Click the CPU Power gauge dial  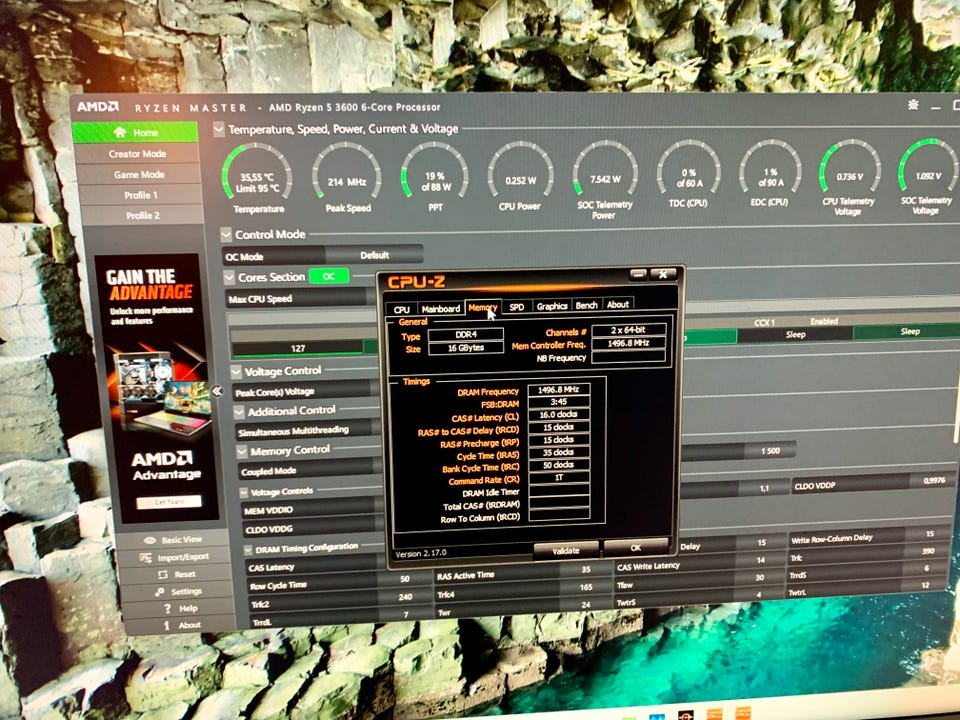(520, 170)
